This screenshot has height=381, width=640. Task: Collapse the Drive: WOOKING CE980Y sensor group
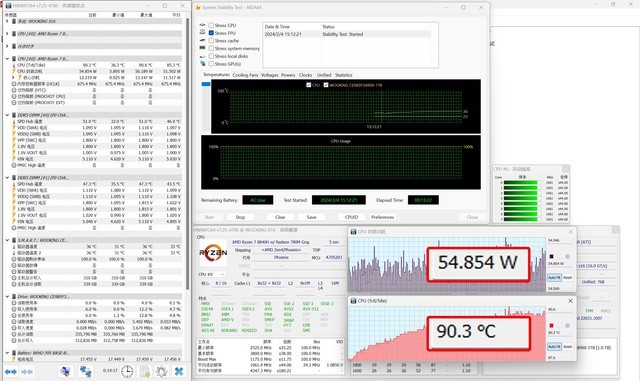[x=7, y=296]
